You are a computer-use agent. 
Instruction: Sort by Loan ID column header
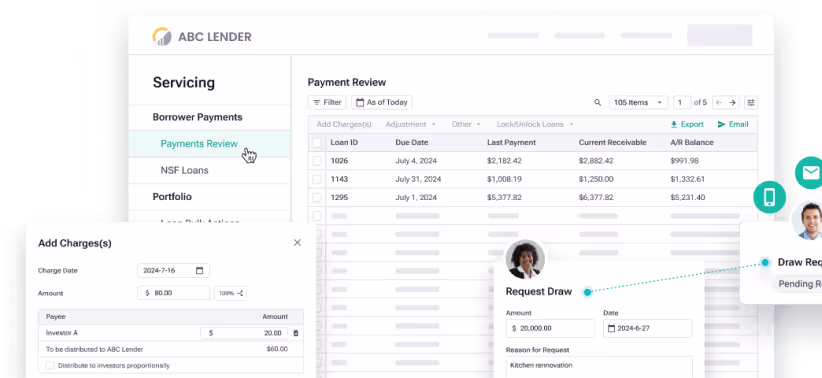(344, 143)
